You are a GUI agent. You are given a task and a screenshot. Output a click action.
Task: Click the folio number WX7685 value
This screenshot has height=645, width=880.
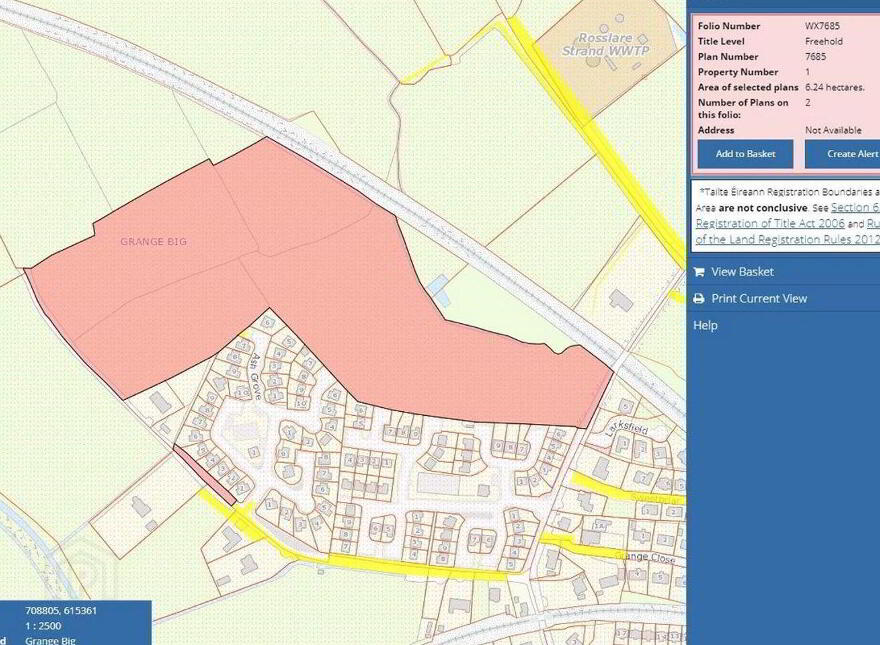(x=822, y=26)
